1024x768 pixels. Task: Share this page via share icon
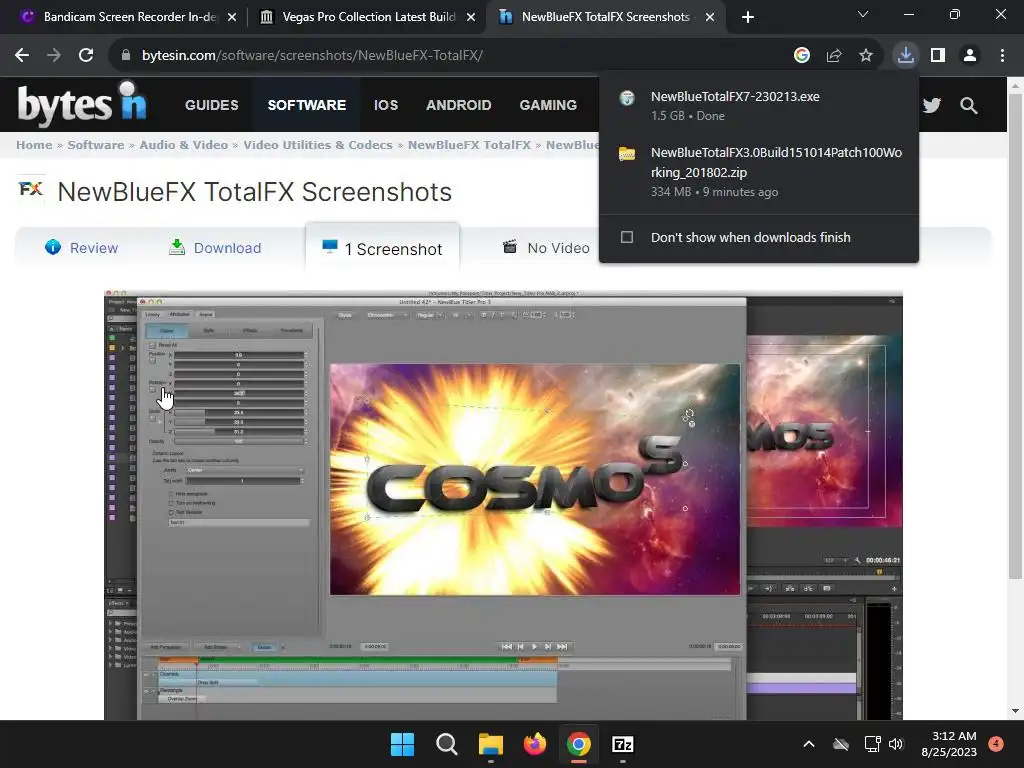(834, 56)
